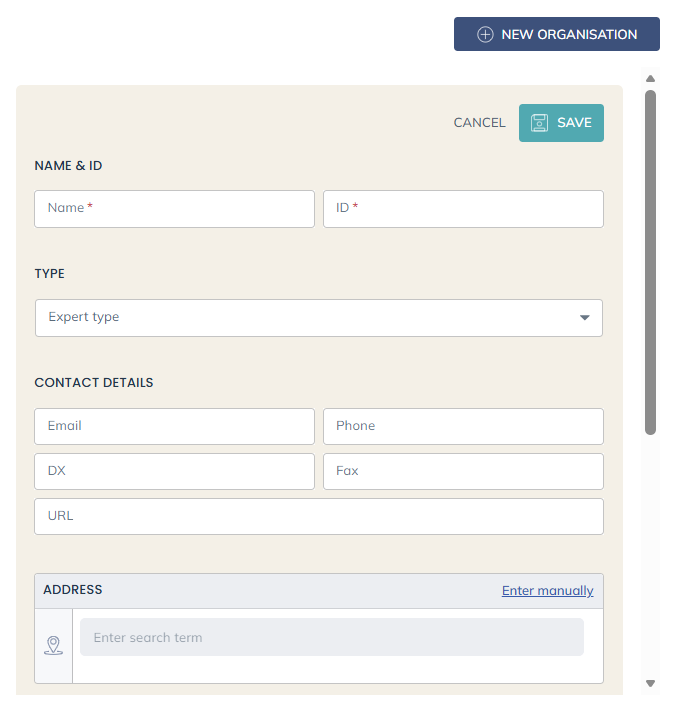Click the address search term box
Image resolution: width=682 pixels, height=708 pixels.
click(331, 637)
